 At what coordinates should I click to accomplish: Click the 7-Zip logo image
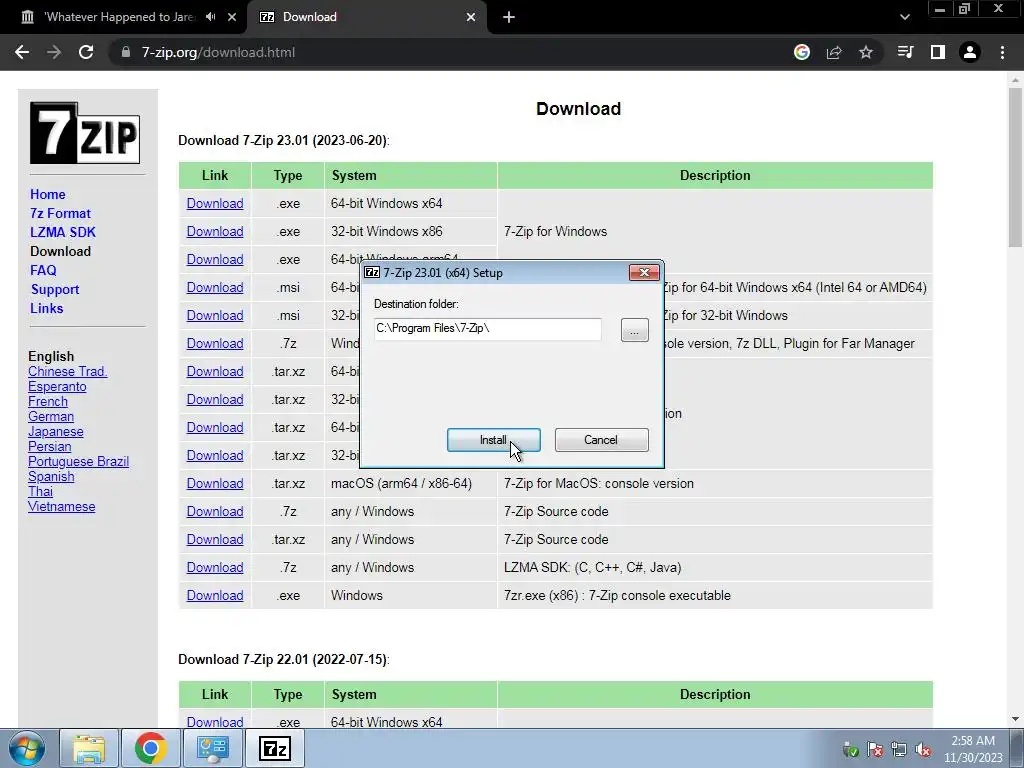[x=85, y=133]
